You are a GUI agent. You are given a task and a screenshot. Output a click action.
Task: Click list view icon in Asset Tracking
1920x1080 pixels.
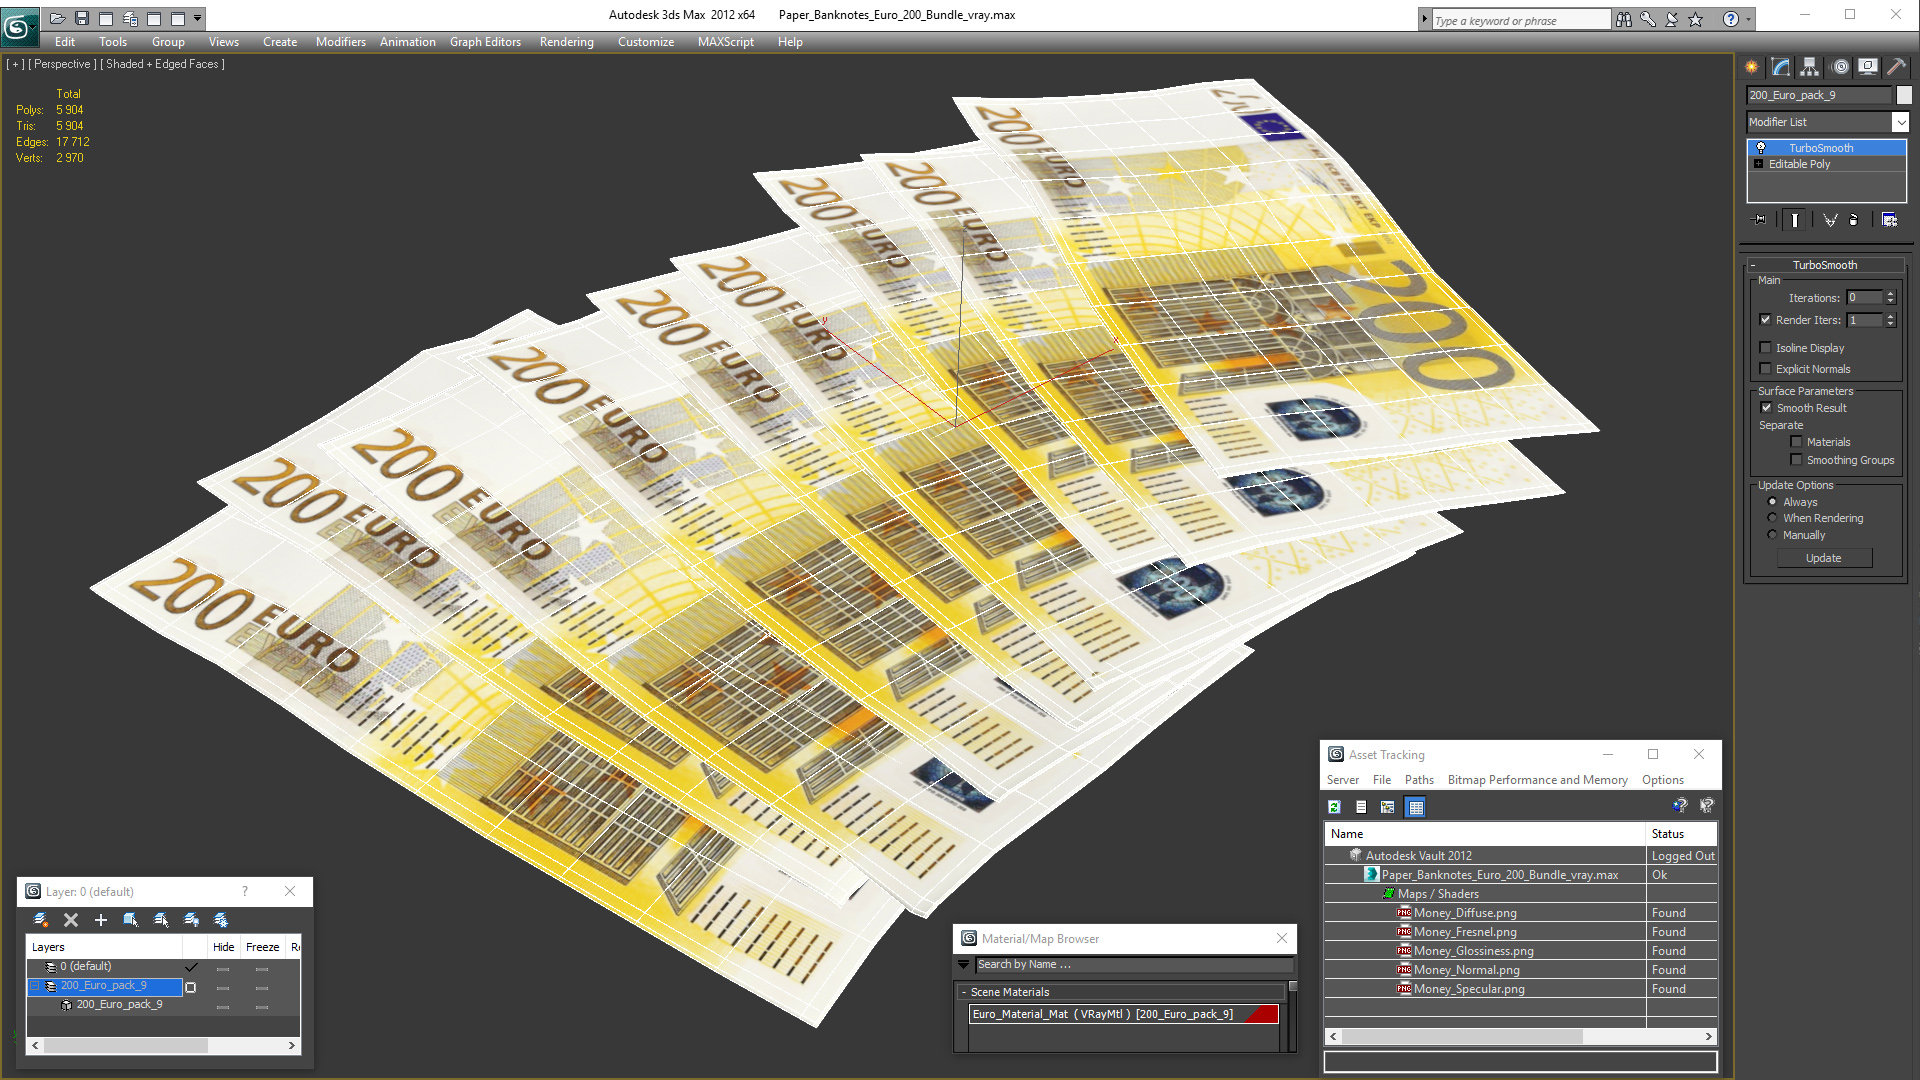pos(1361,807)
